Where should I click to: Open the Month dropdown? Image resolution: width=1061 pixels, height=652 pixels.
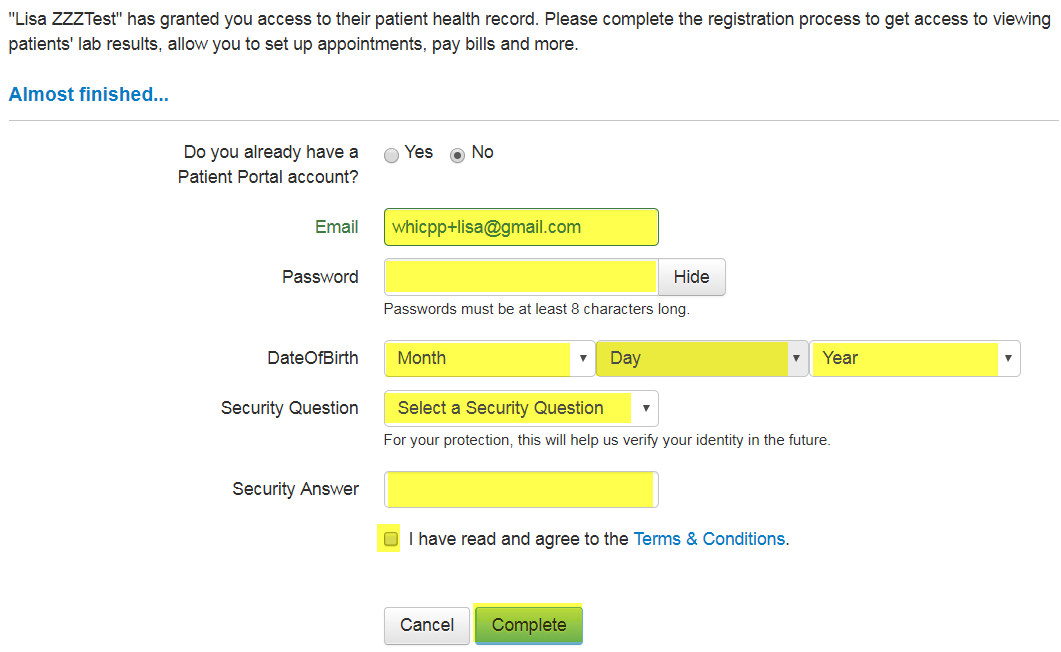point(480,358)
